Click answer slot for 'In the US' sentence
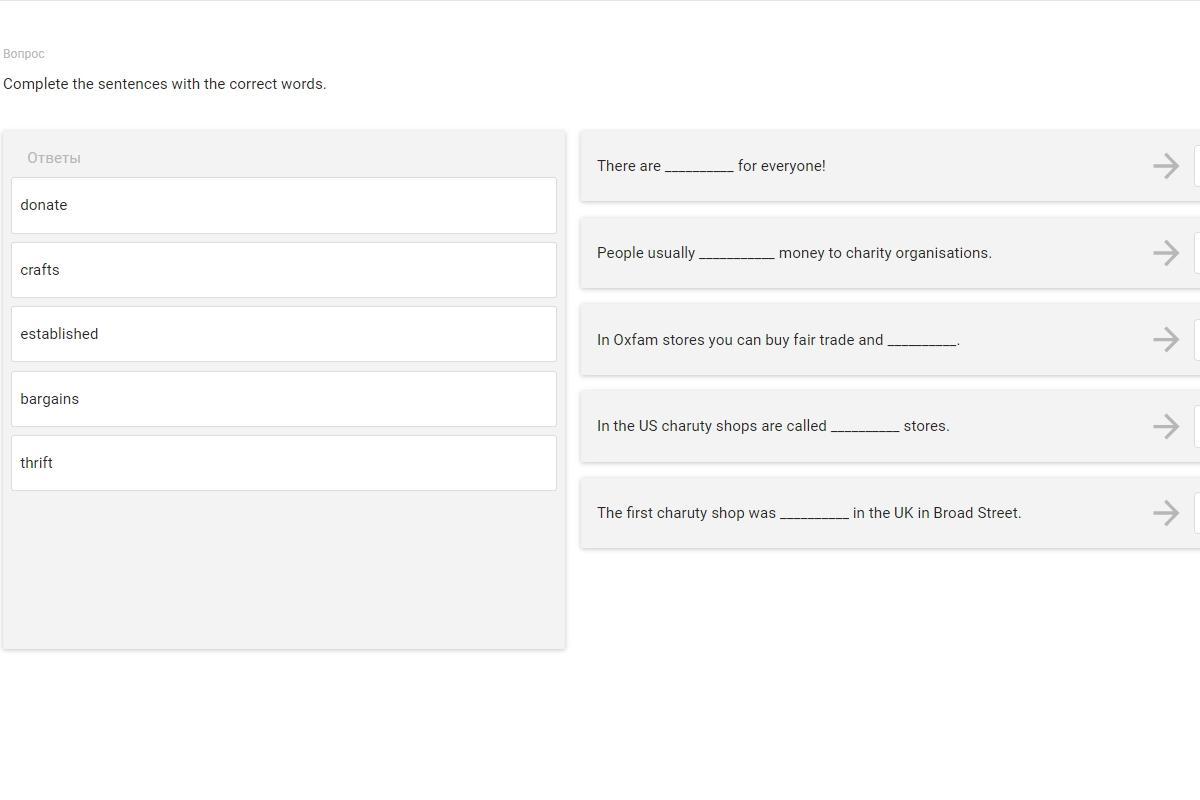 [x=1197, y=426]
